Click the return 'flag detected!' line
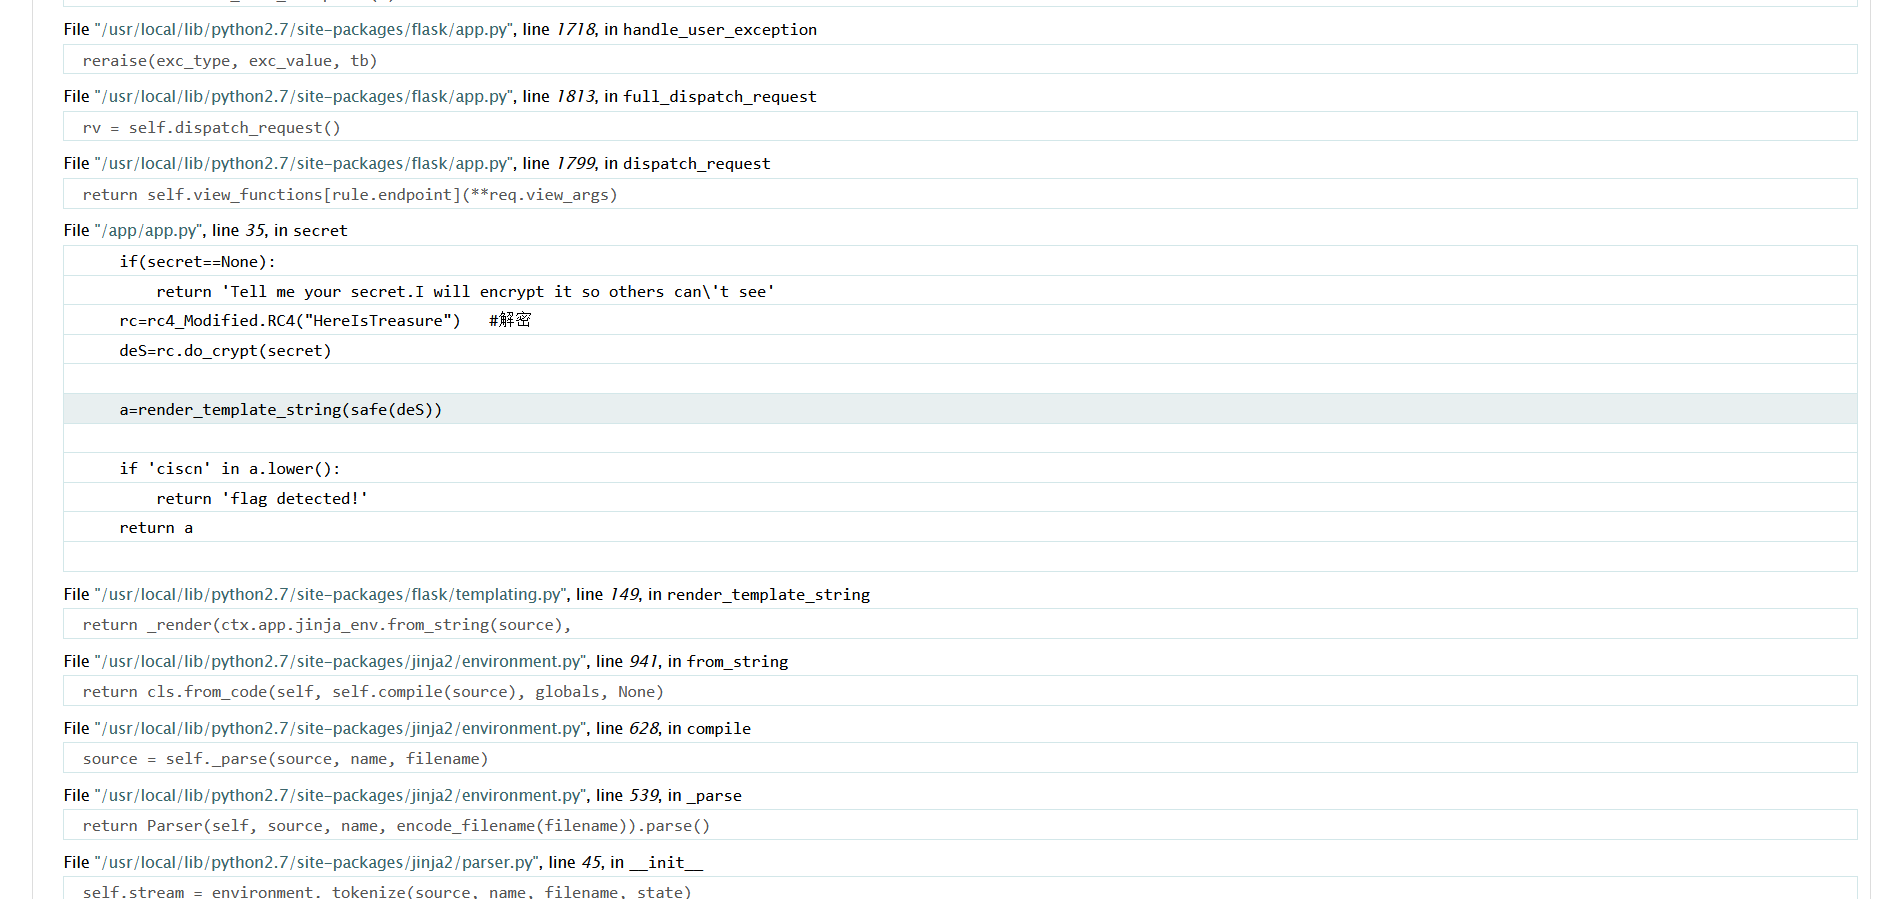This screenshot has height=899, width=1903. point(960,498)
